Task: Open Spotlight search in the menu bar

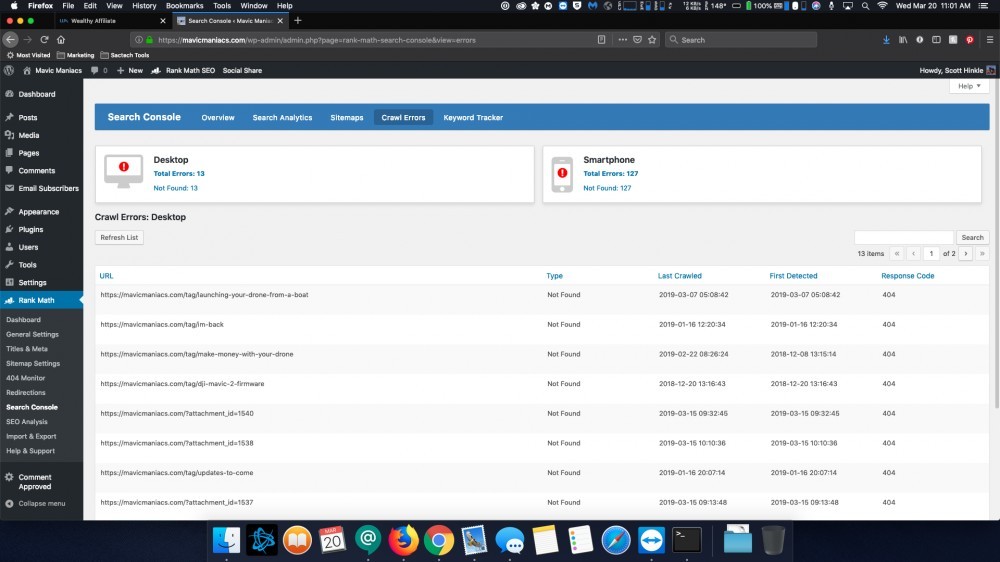Action: coord(865,6)
